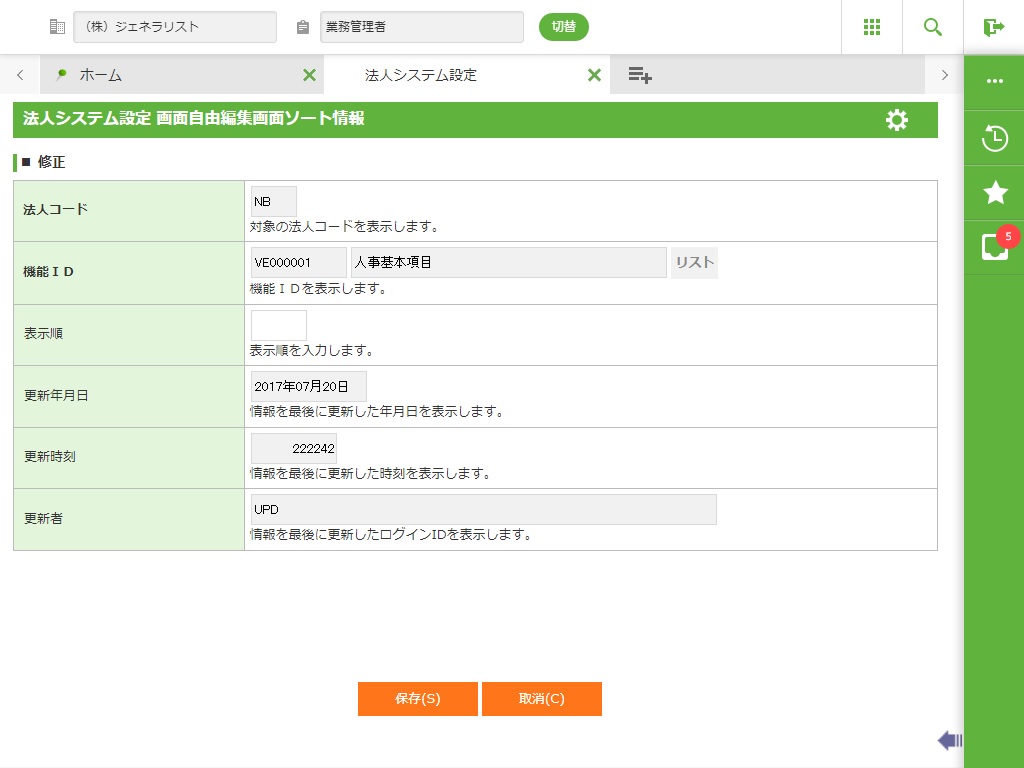Click the purple collapse arrow at bottom right
Viewport: 1024px width, 768px height.
click(949, 740)
